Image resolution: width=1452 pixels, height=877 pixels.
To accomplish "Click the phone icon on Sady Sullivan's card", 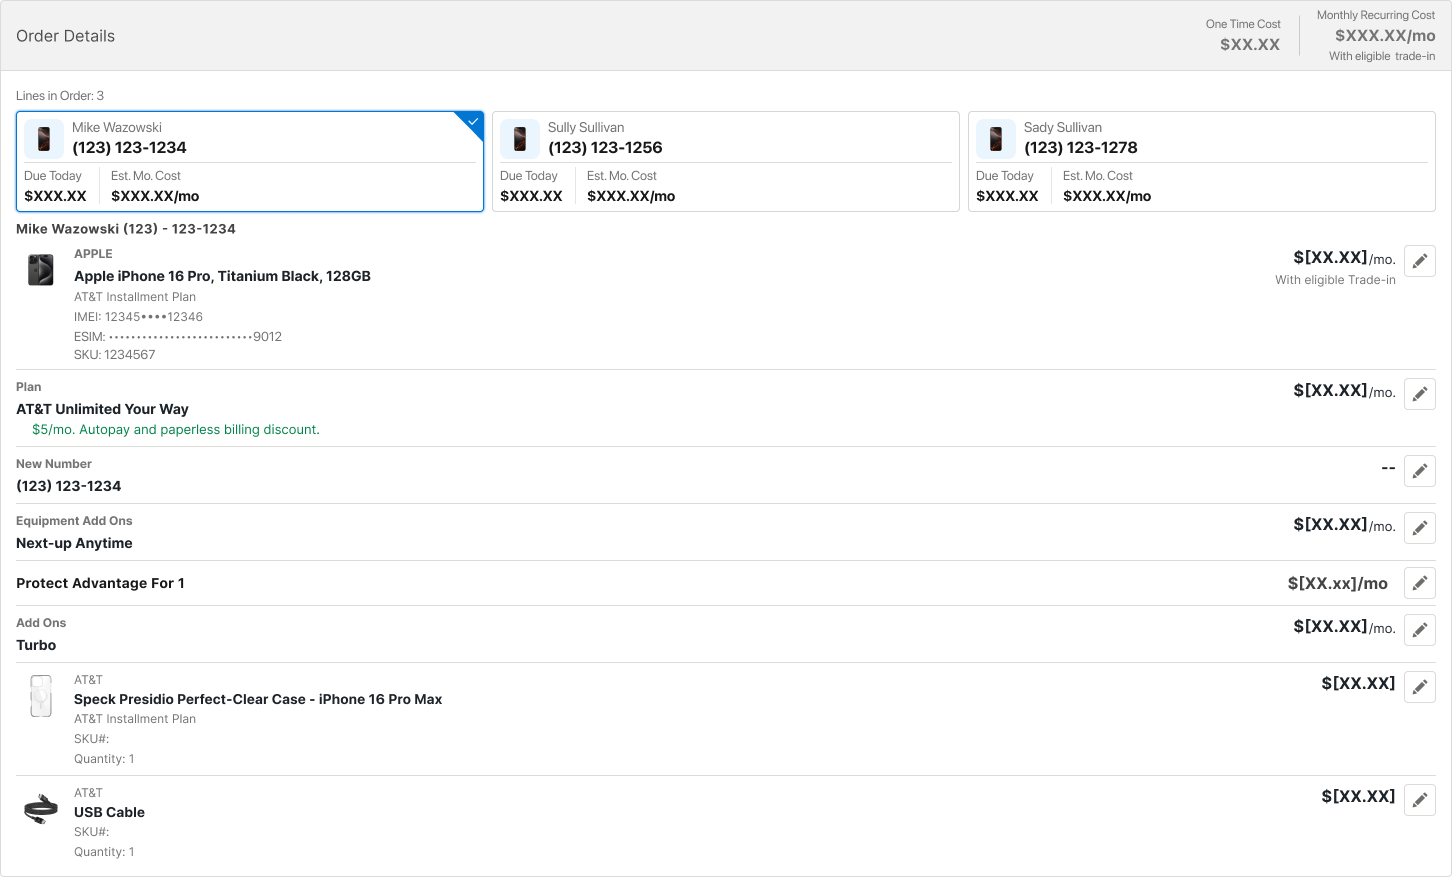I will (996, 139).
